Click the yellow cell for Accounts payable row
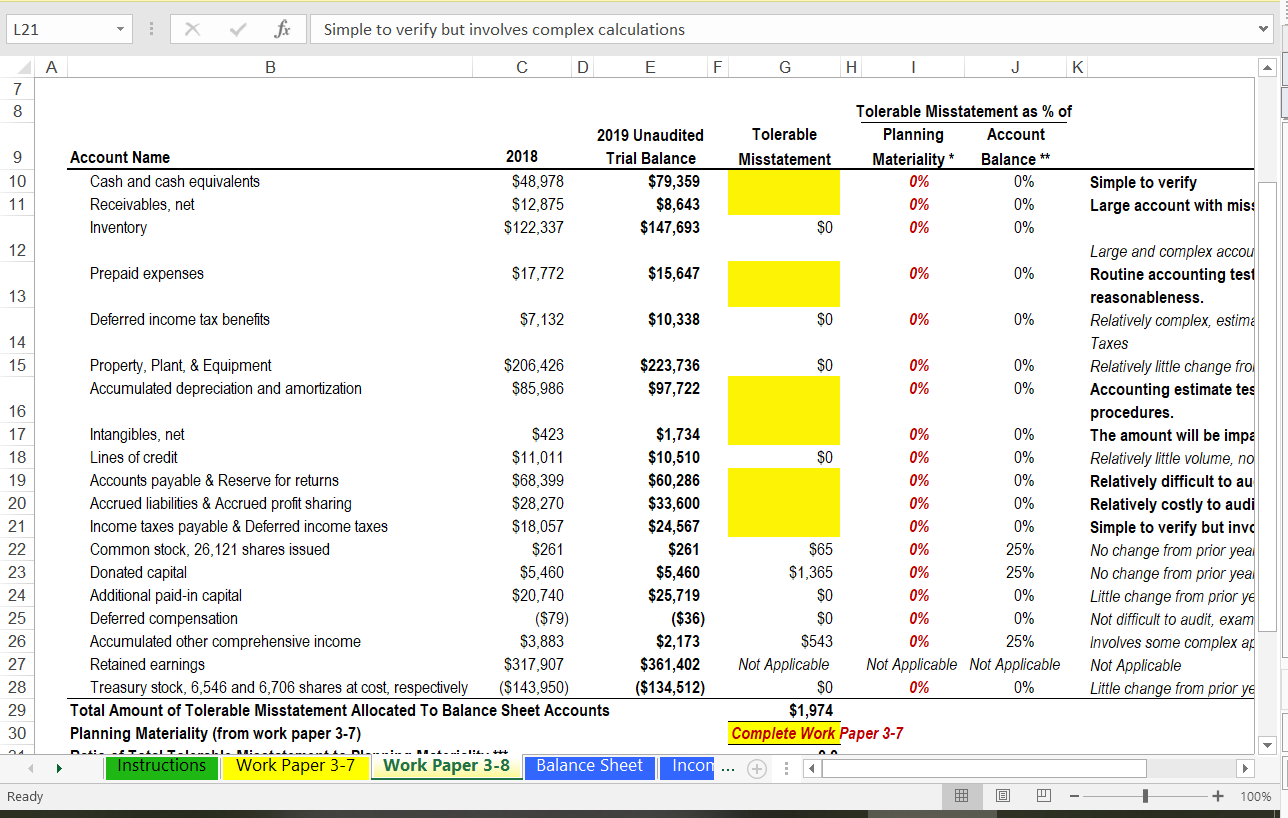 pyautogui.click(x=784, y=480)
